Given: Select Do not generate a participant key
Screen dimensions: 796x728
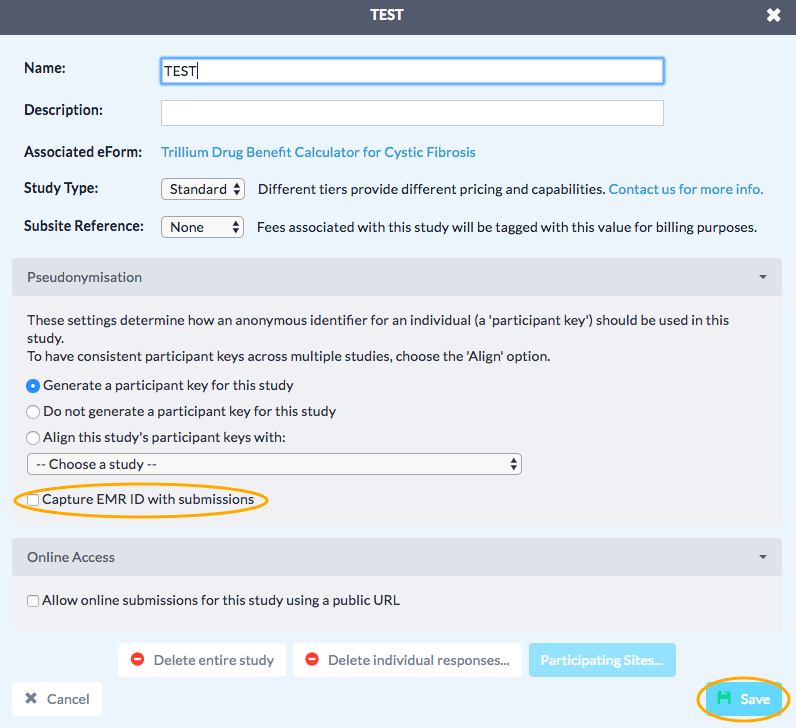Looking at the screenshot, I should (34, 411).
